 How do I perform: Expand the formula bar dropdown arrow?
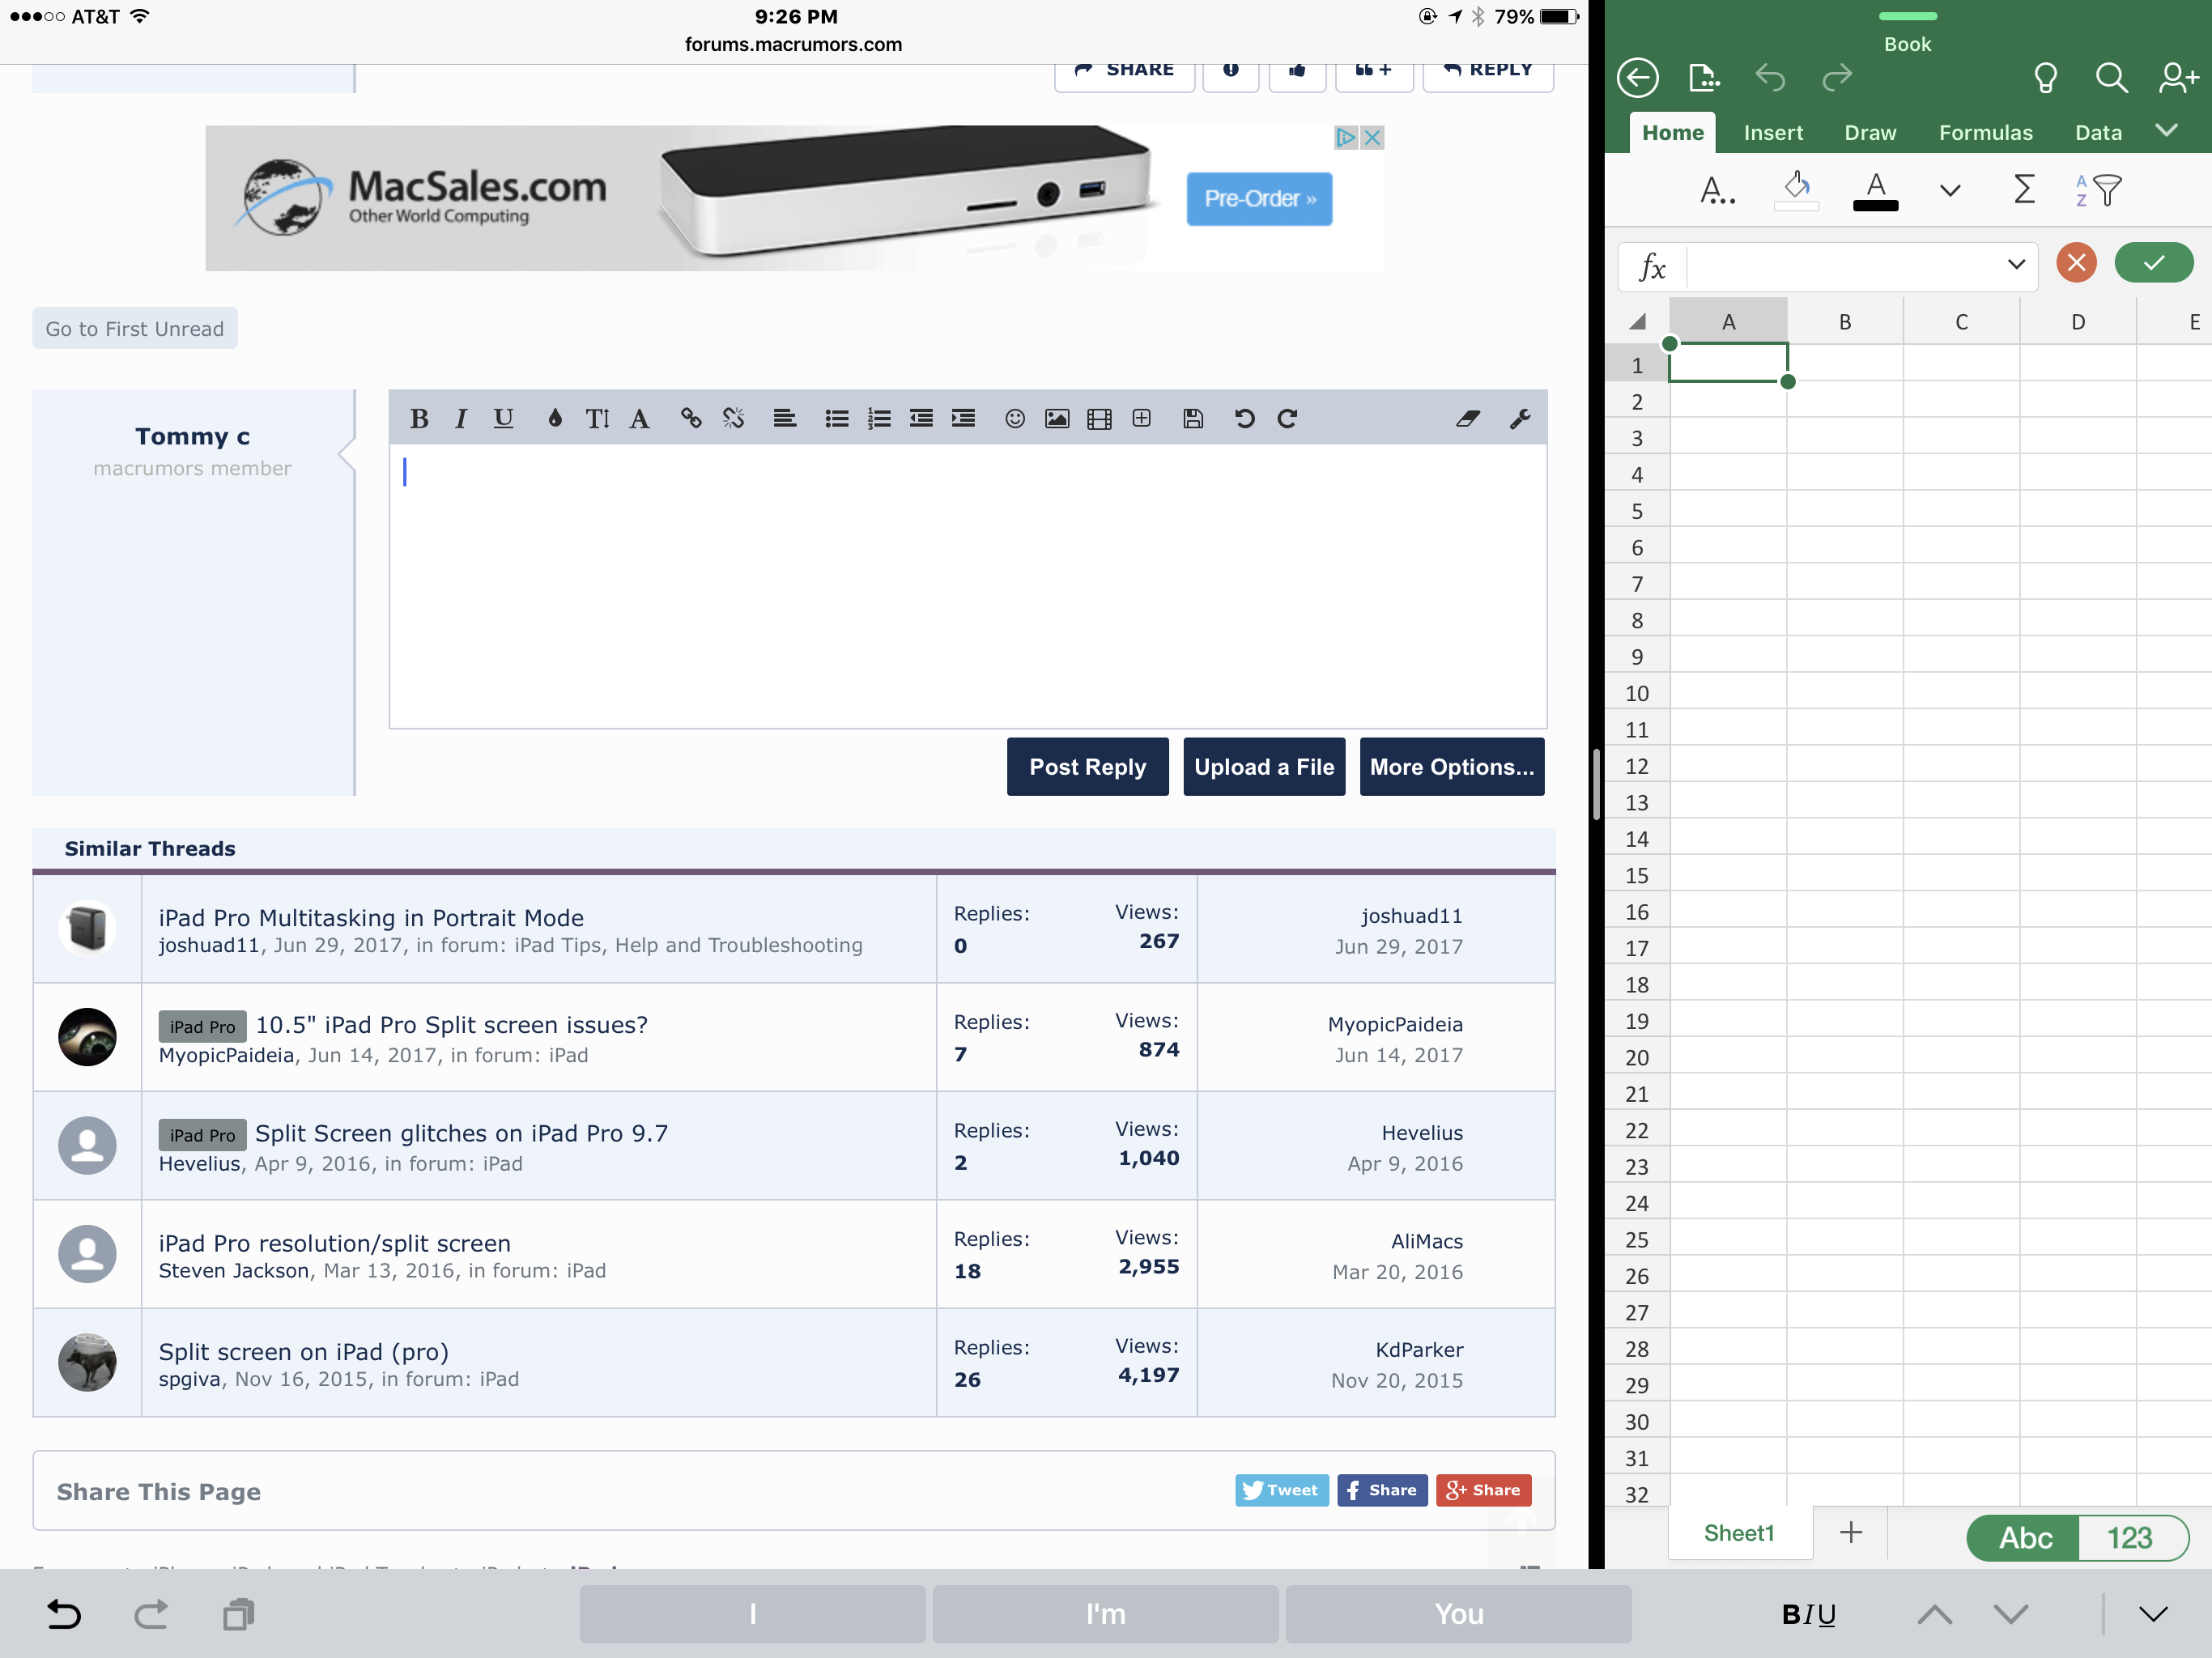point(2015,264)
